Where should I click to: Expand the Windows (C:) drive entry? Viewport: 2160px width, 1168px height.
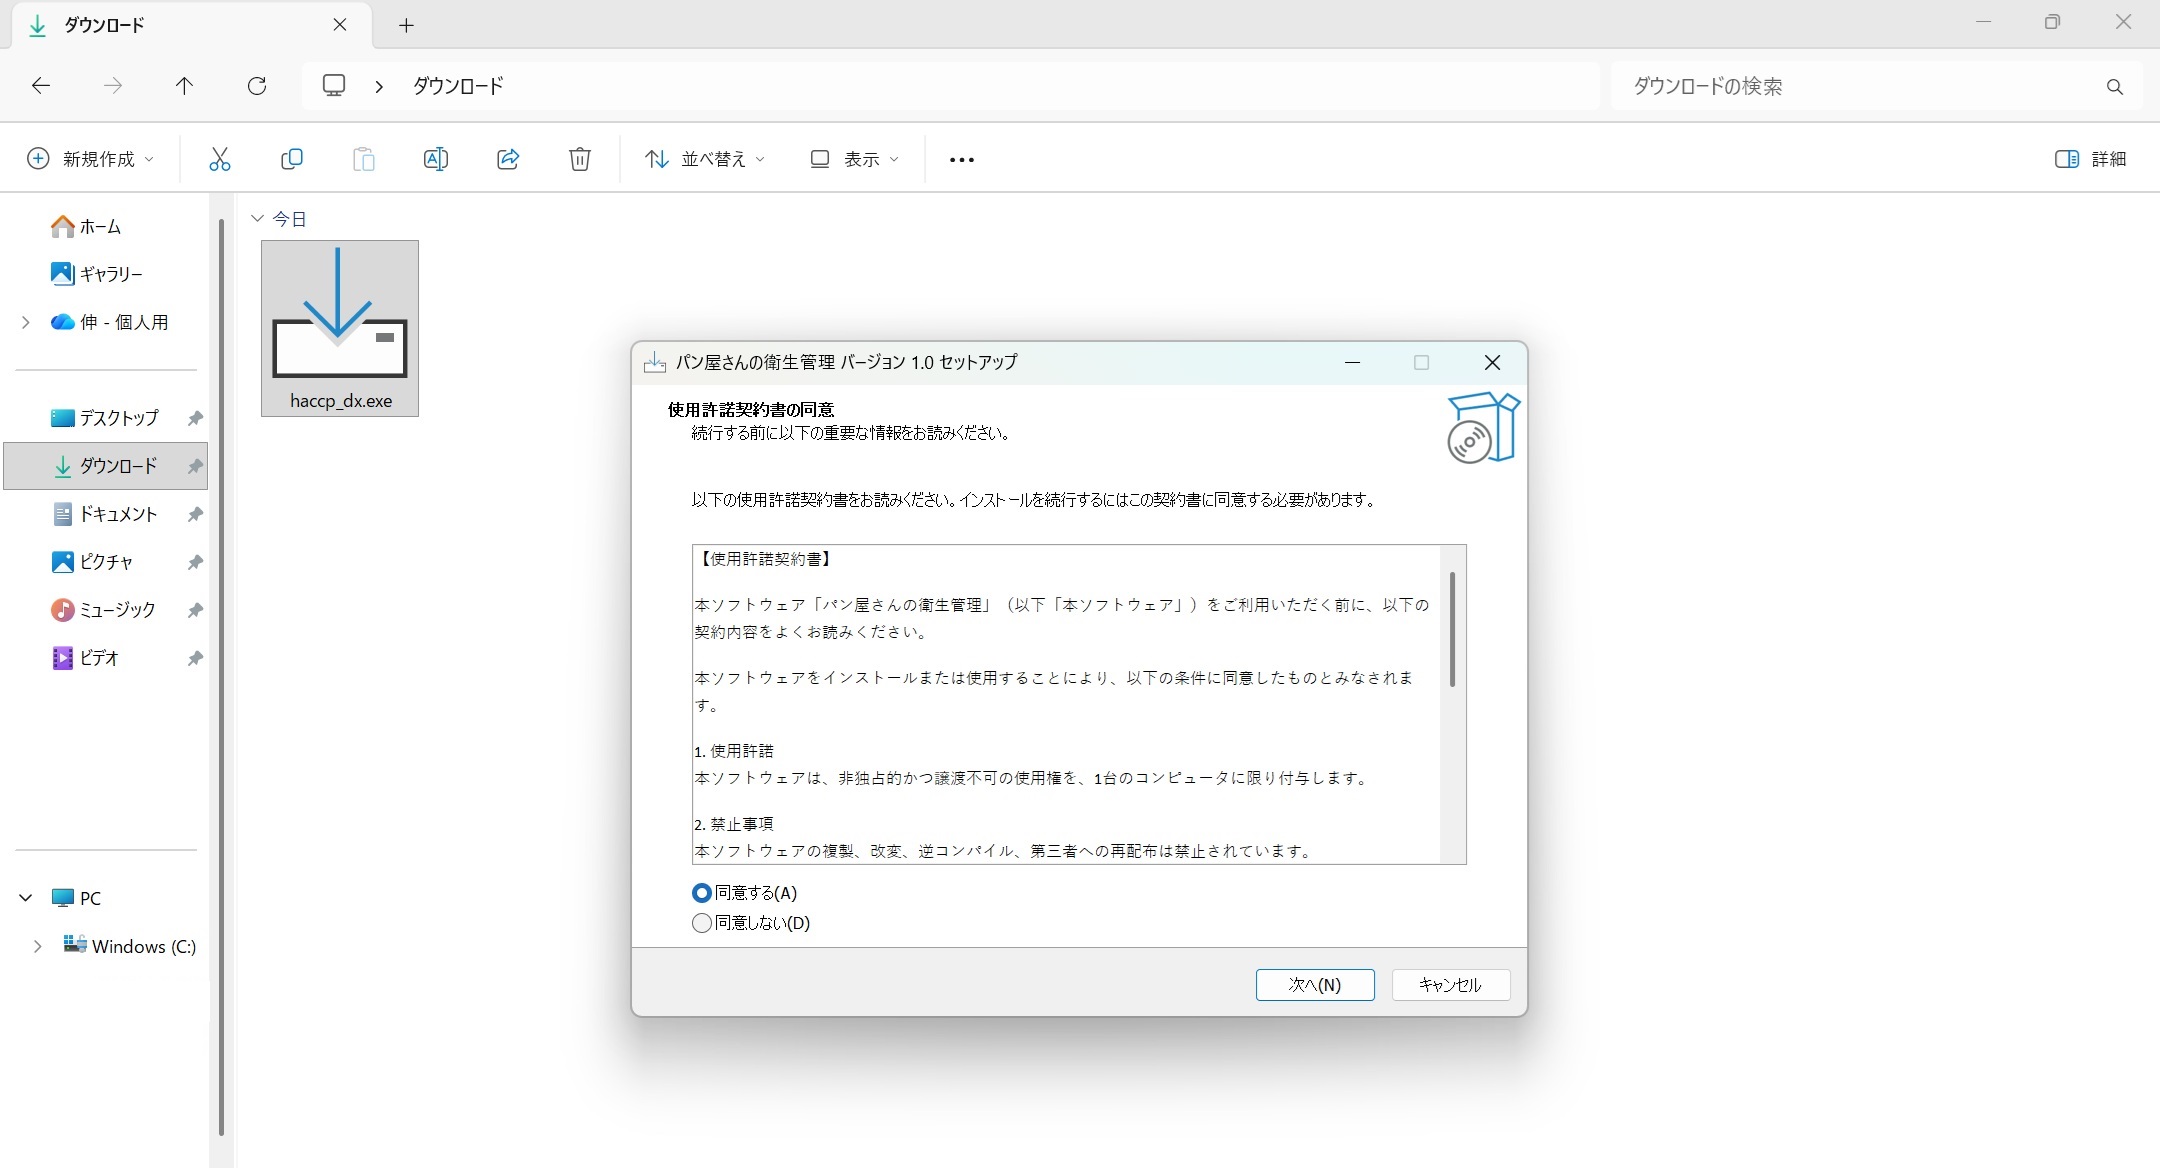(38, 945)
